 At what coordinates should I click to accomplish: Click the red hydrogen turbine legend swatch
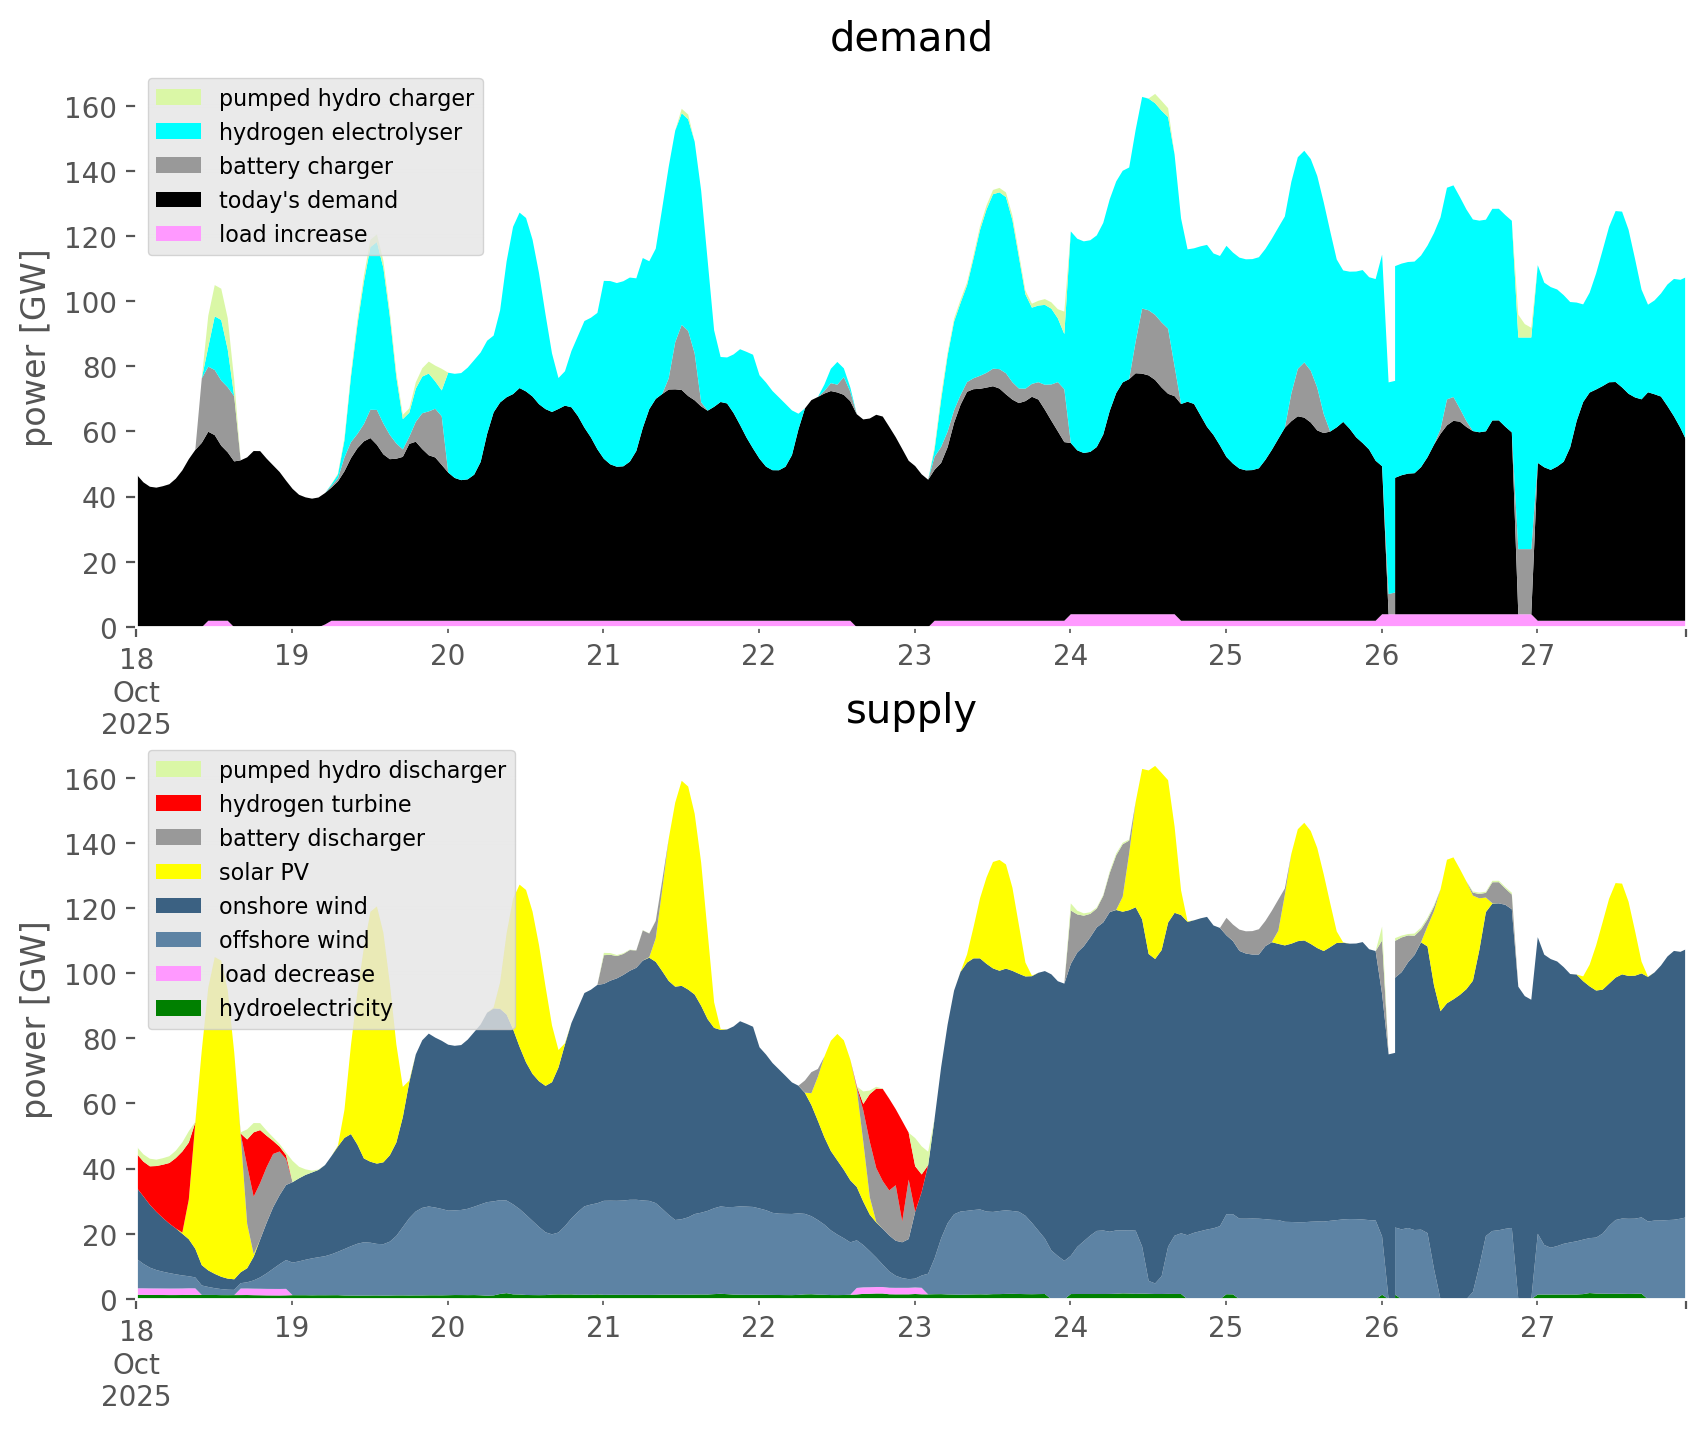coord(180,804)
